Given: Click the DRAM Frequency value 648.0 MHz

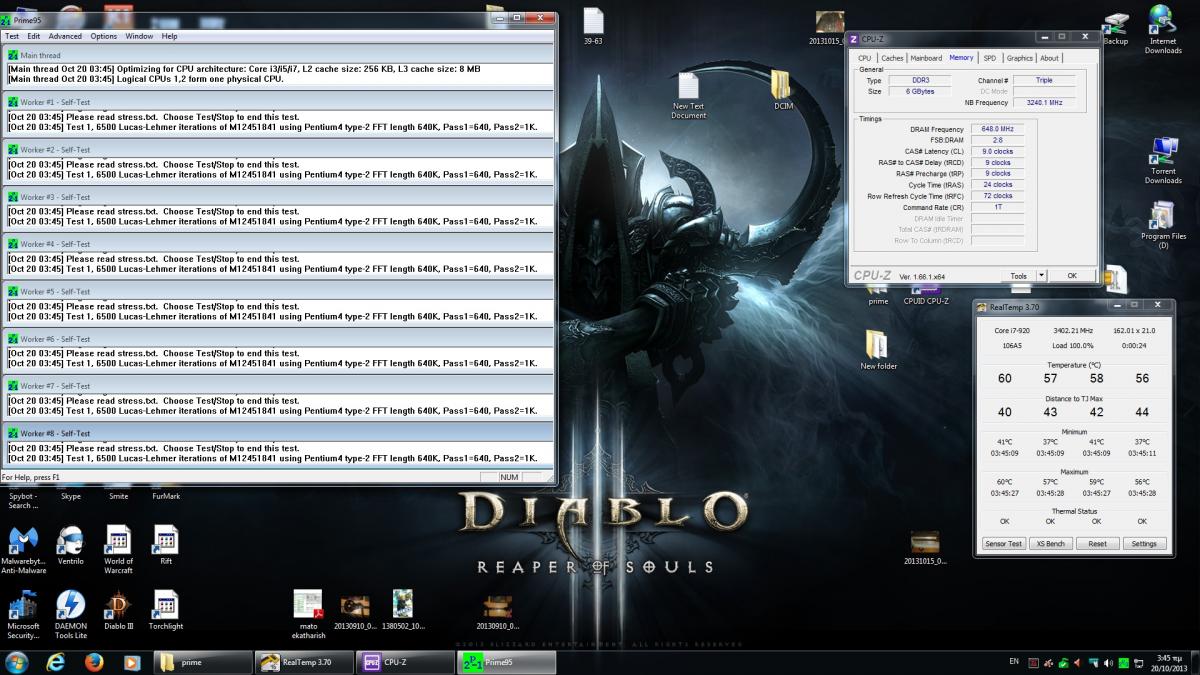Looking at the screenshot, I should [x=998, y=129].
